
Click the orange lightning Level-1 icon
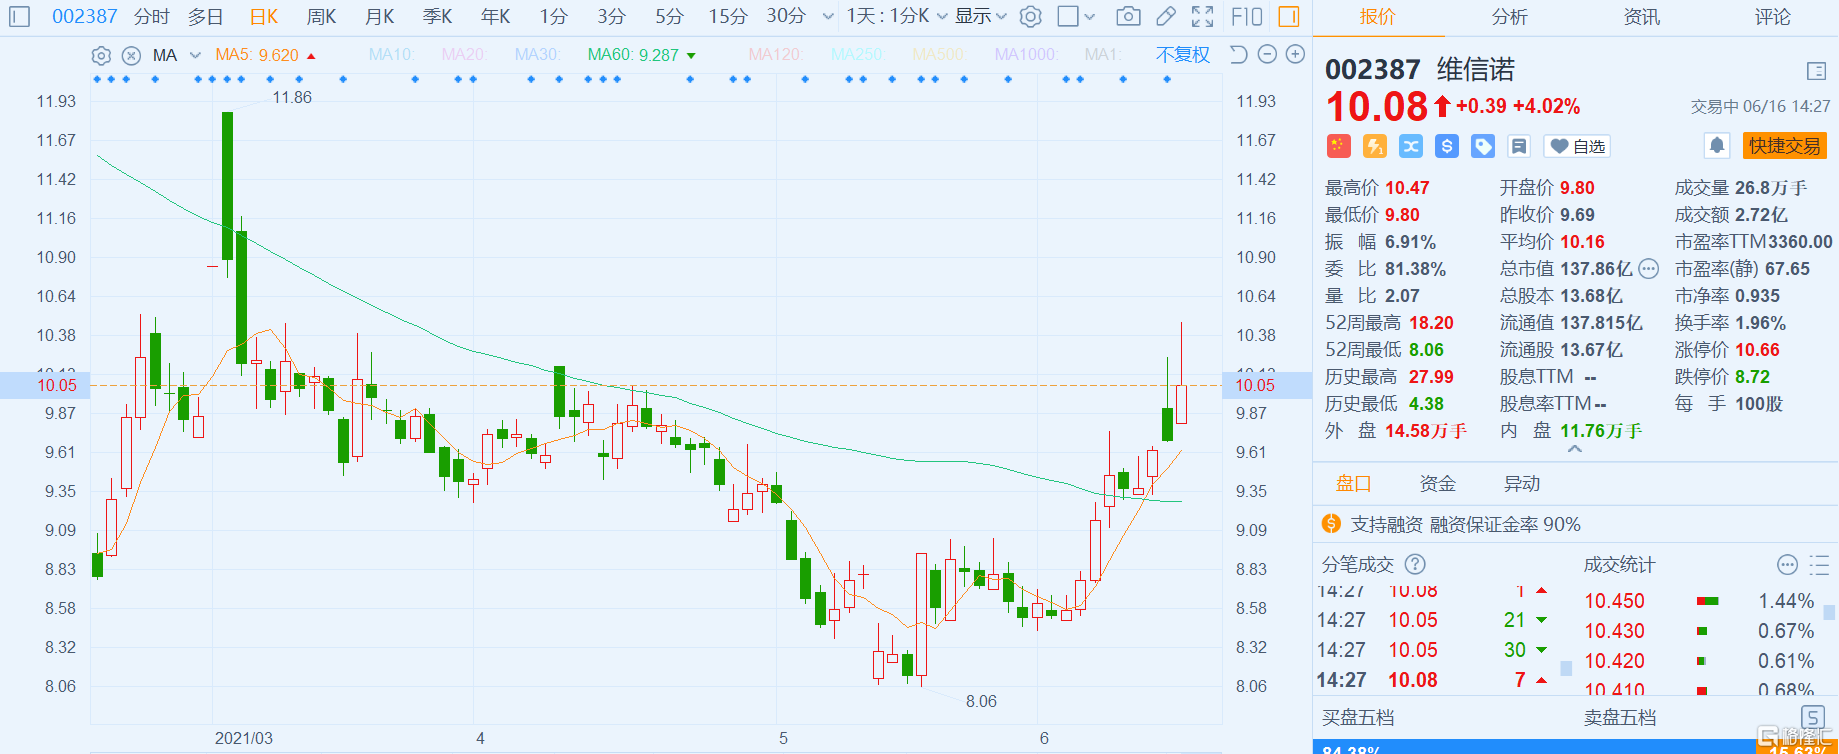click(x=1375, y=146)
